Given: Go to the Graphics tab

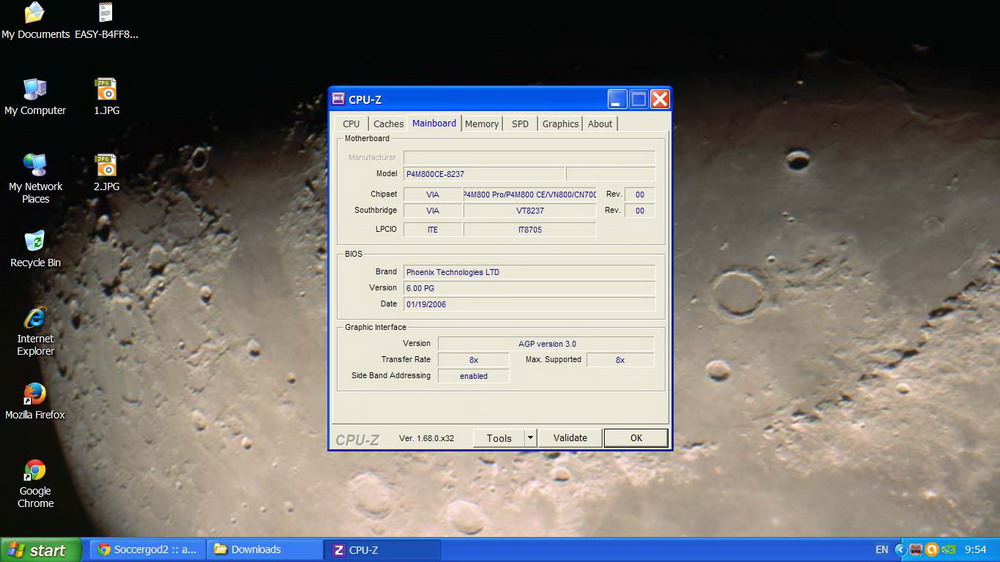Looking at the screenshot, I should coord(560,124).
